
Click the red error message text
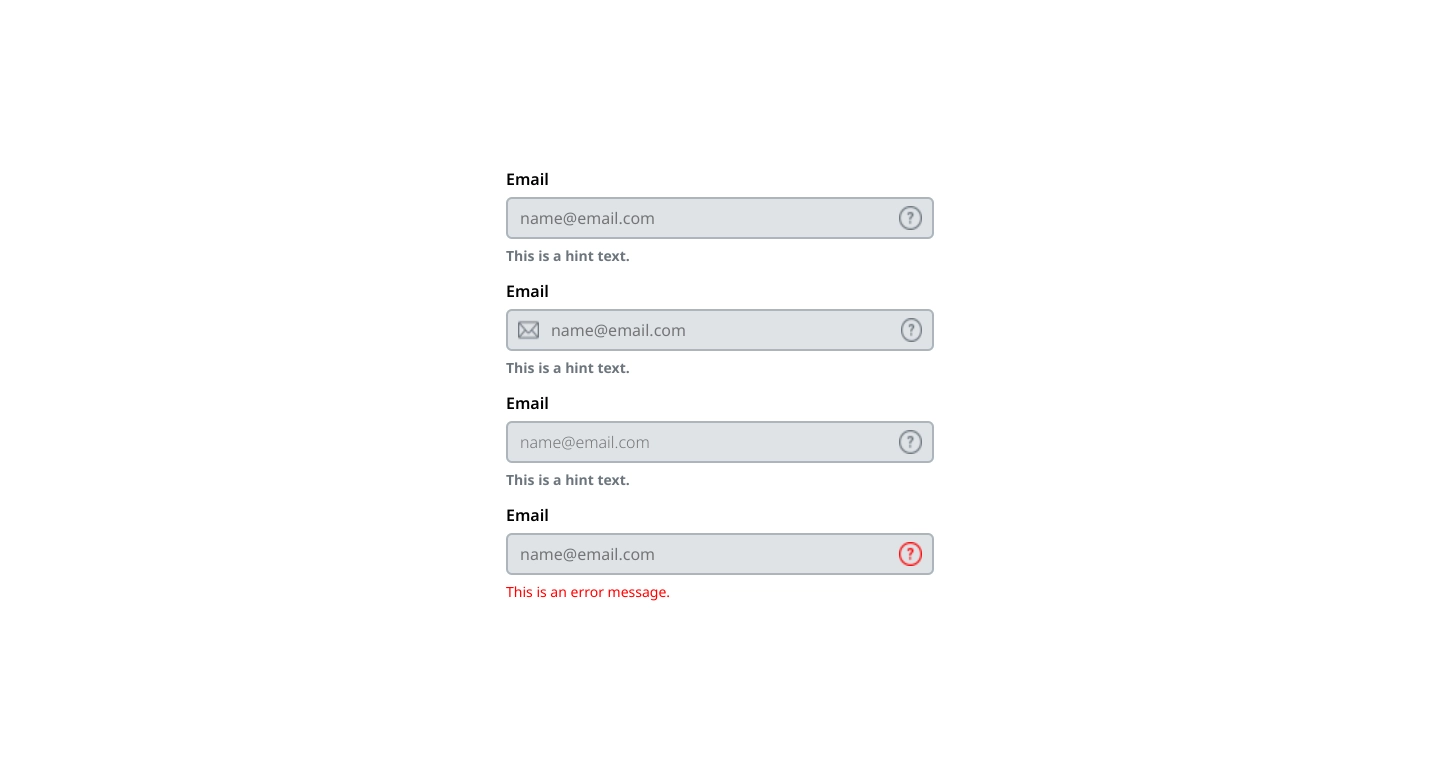click(588, 592)
